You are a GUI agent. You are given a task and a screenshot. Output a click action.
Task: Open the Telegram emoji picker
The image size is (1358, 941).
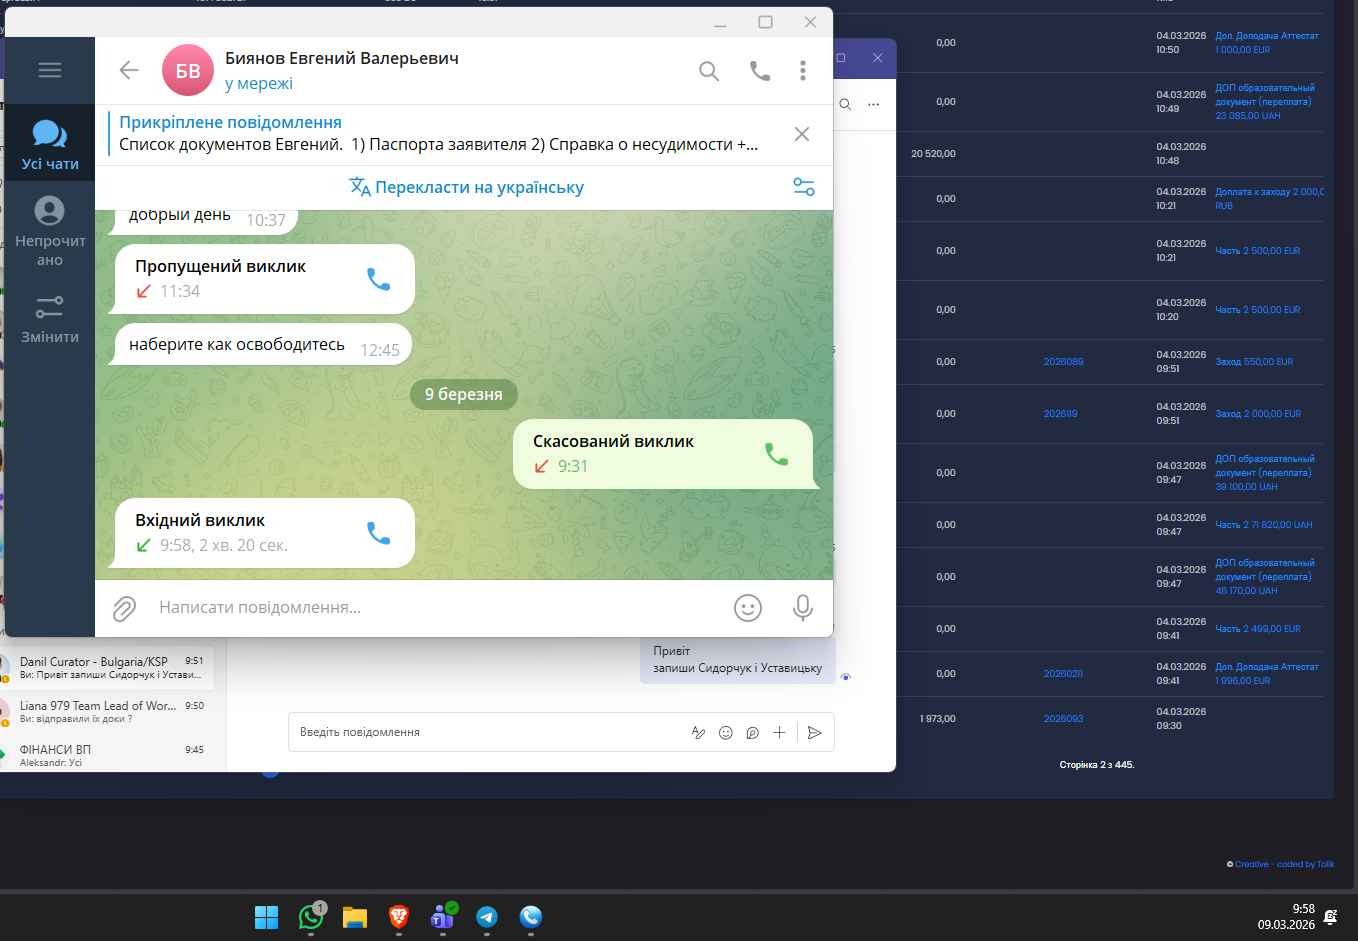pos(748,608)
